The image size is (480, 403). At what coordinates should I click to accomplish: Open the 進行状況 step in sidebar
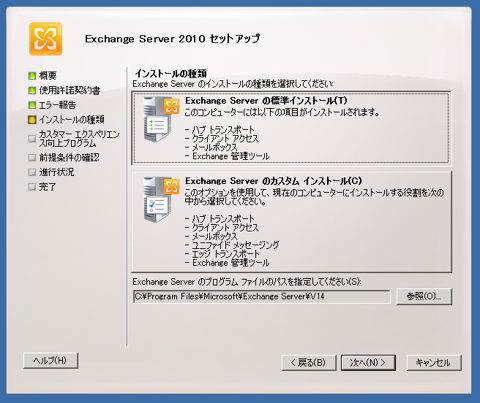[57, 172]
